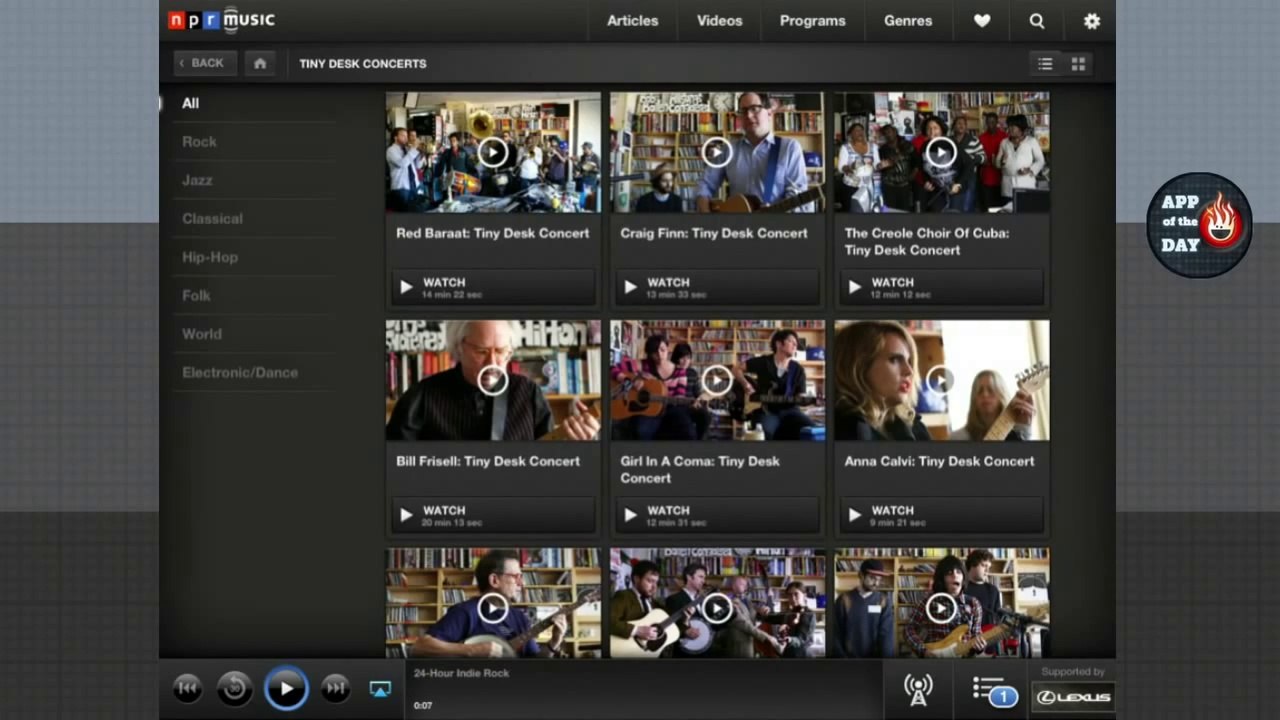Open Craig Finn concert title

(x=714, y=233)
